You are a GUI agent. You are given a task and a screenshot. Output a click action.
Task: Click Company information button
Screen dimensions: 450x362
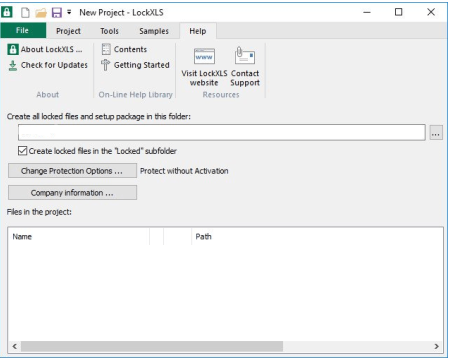tap(72, 193)
